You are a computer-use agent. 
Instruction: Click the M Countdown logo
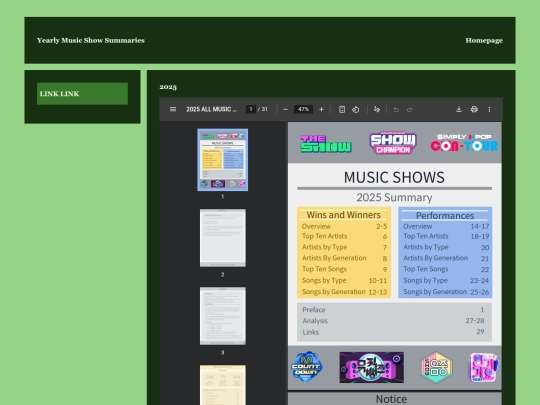point(307,367)
